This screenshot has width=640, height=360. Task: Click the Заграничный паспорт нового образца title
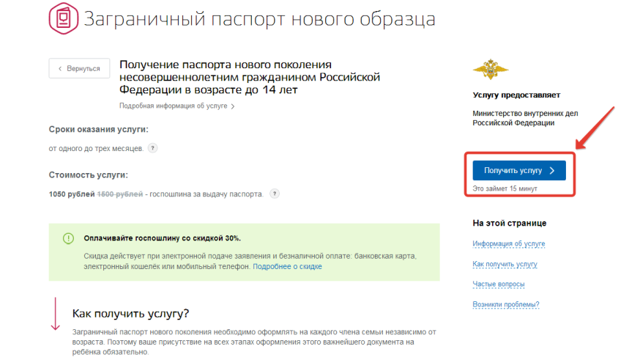pos(260,19)
